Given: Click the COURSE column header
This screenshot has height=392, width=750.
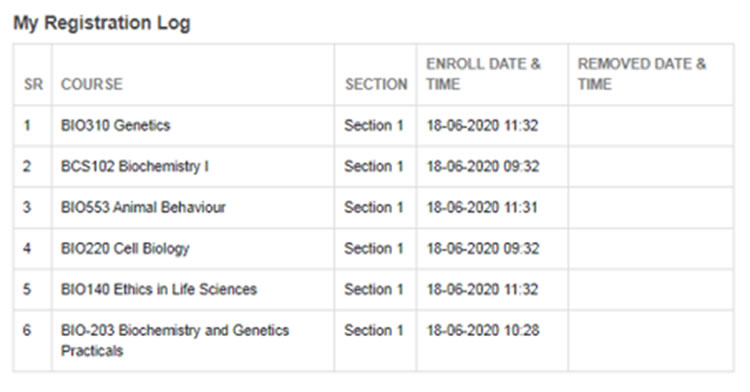Looking at the screenshot, I should click(92, 84).
